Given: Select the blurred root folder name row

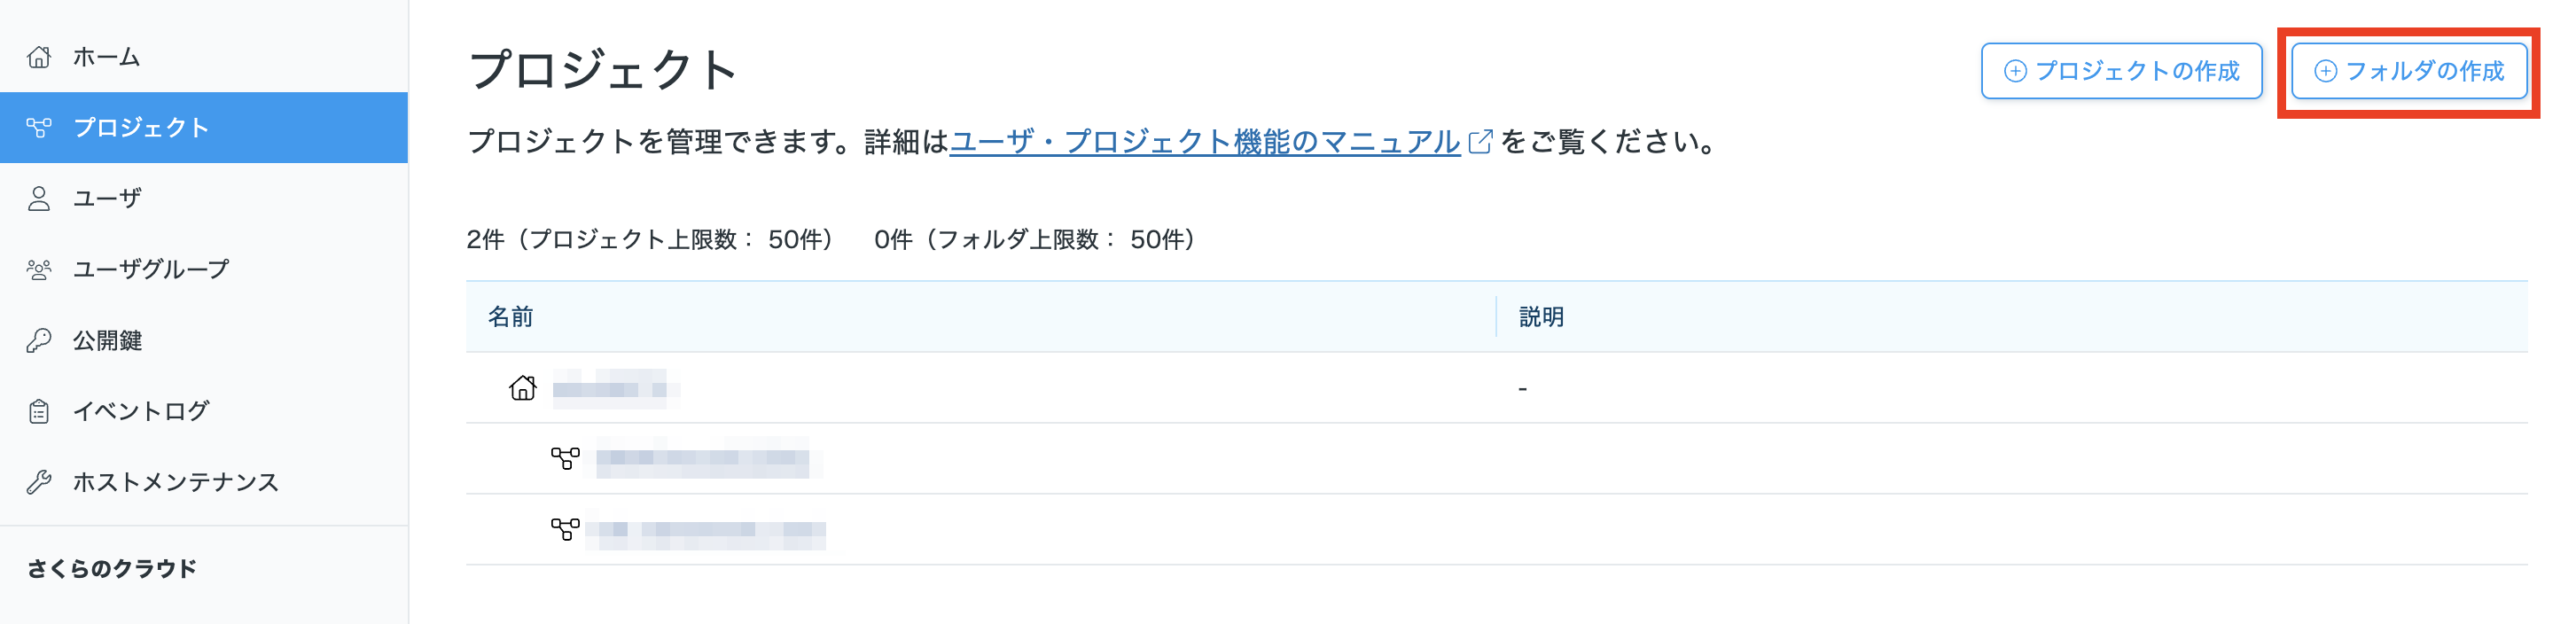Looking at the screenshot, I should point(1496,388).
